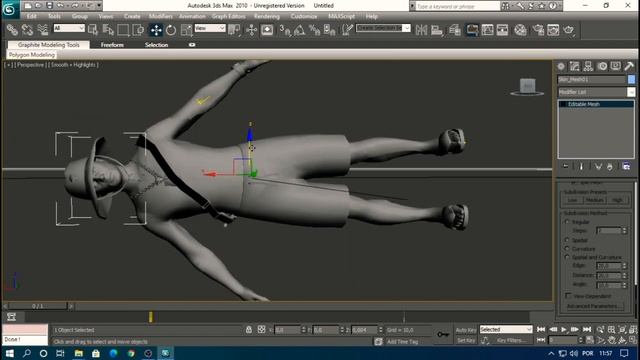Open the Rendering menu
Image resolution: width=640 pixels, height=360 pixels.
(x=267, y=16)
